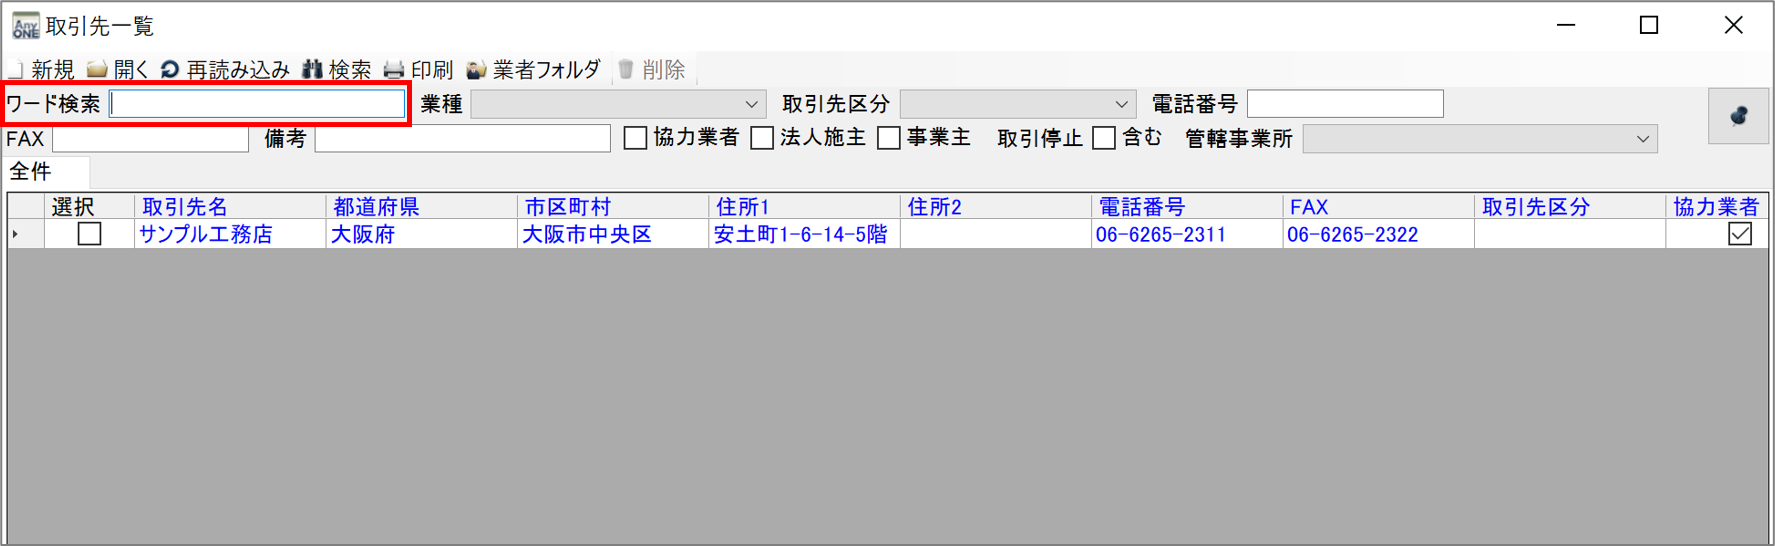The image size is (1775, 546).
Task: Click the 再読み込み reload icon
Action: [170, 69]
